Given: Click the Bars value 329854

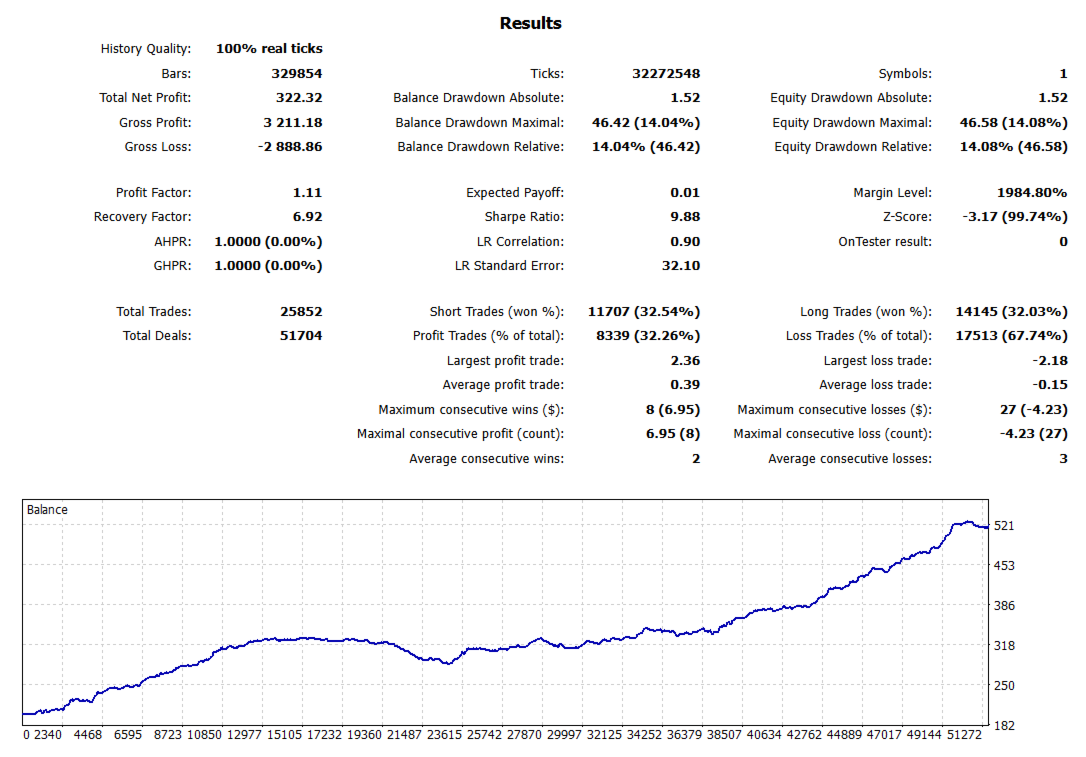Looking at the screenshot, I should [296, 73].
